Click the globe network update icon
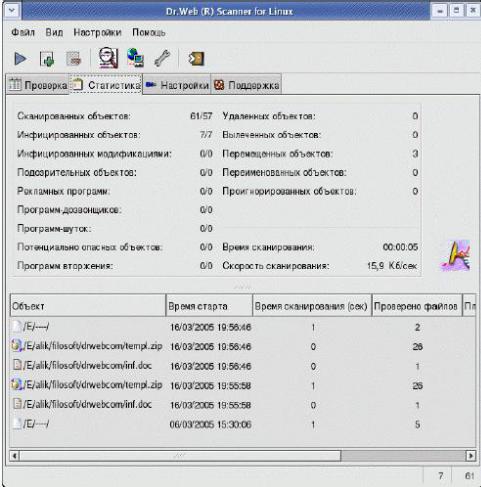 point(136,58)
